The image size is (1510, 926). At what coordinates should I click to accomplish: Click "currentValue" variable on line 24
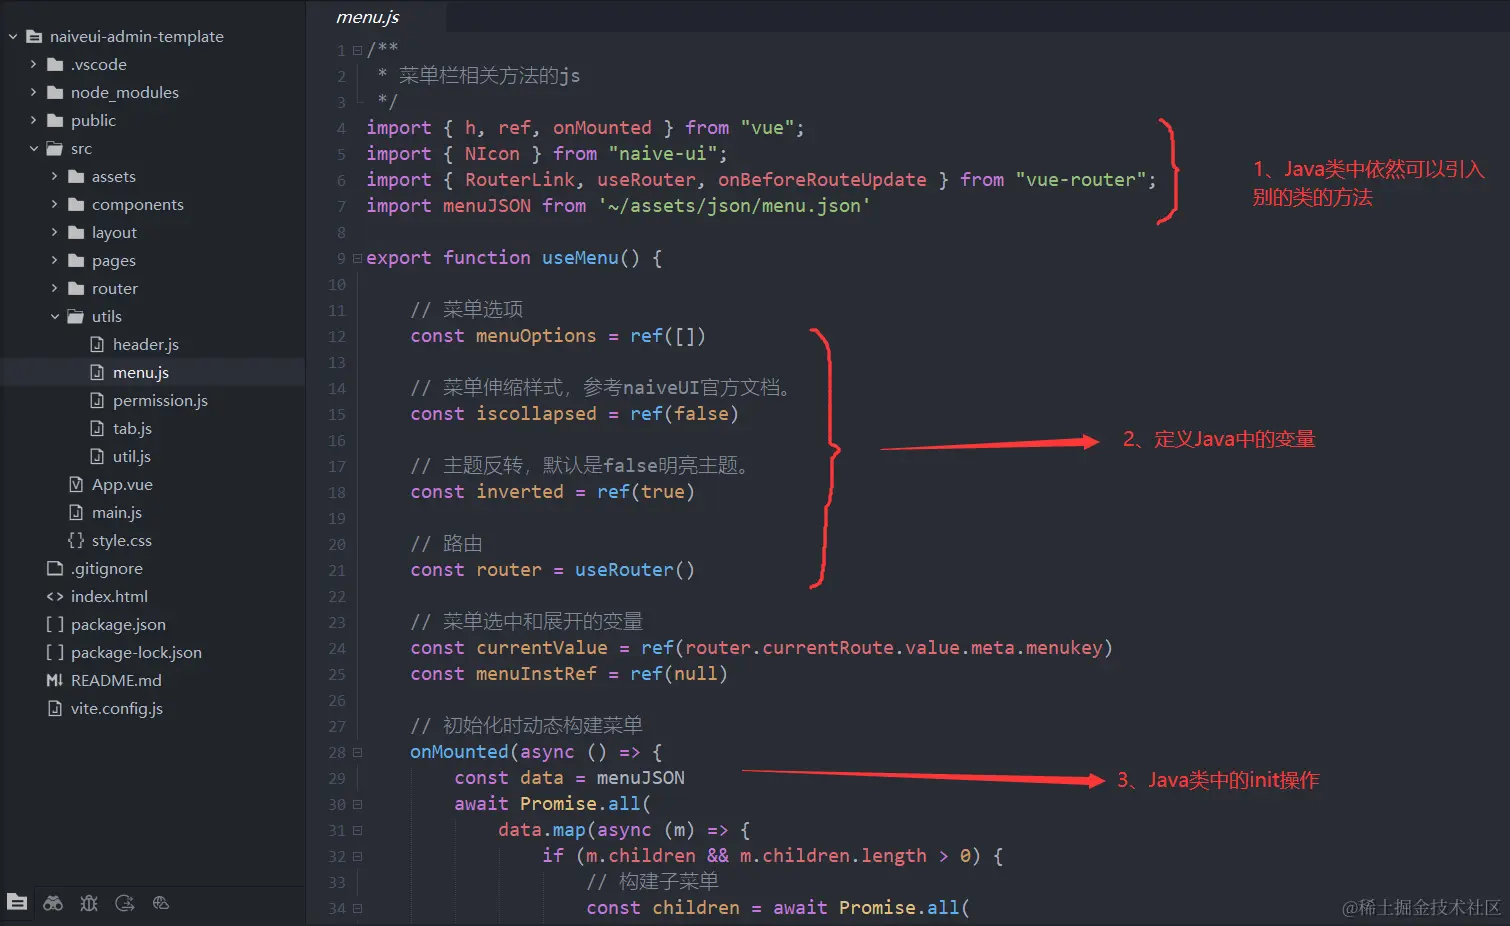[x=542, y=648]
